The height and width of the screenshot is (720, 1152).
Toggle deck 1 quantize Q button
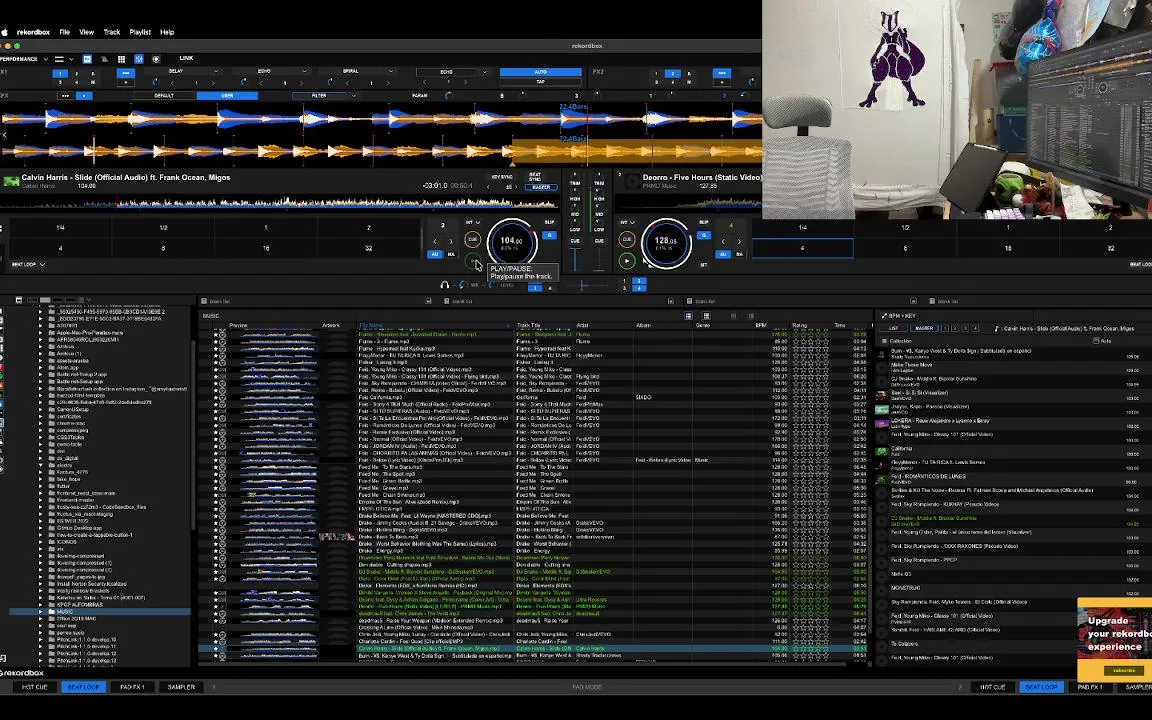[x=549, y=235]
